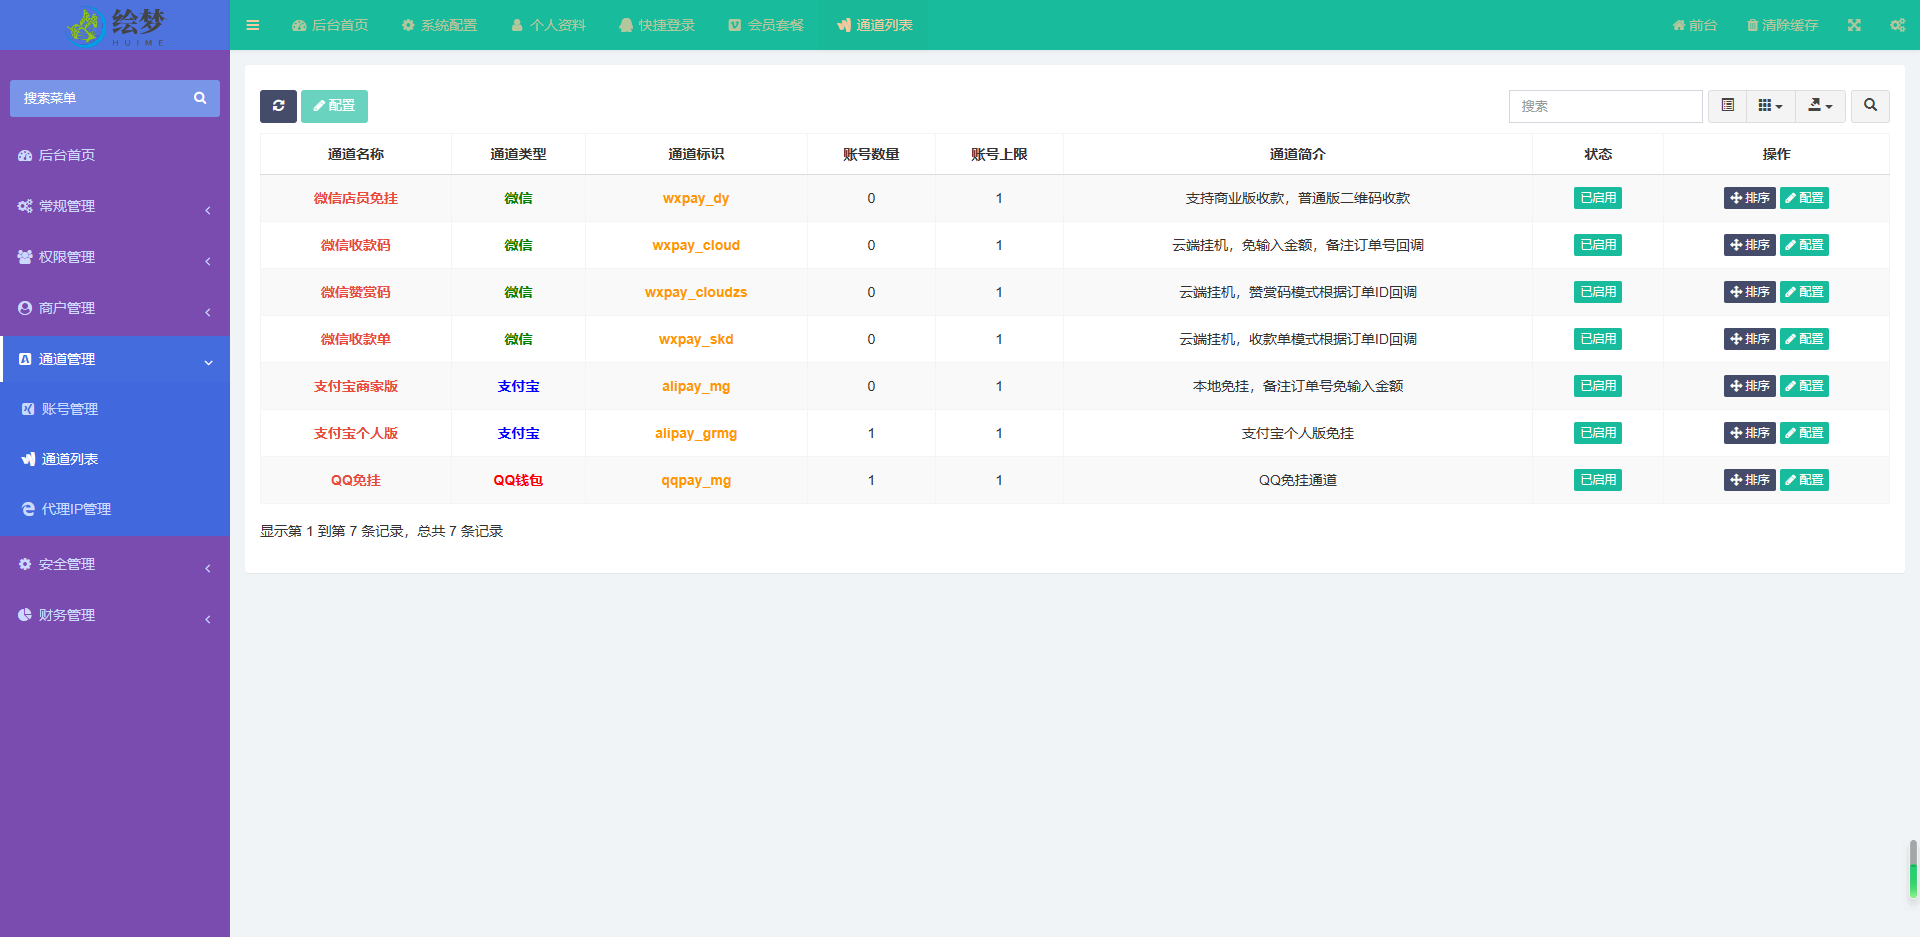The height and width of the screenshot is (937, 1920).
Task: Toggle the sidebar hamburger menu icon
Action: coord(253,25)
